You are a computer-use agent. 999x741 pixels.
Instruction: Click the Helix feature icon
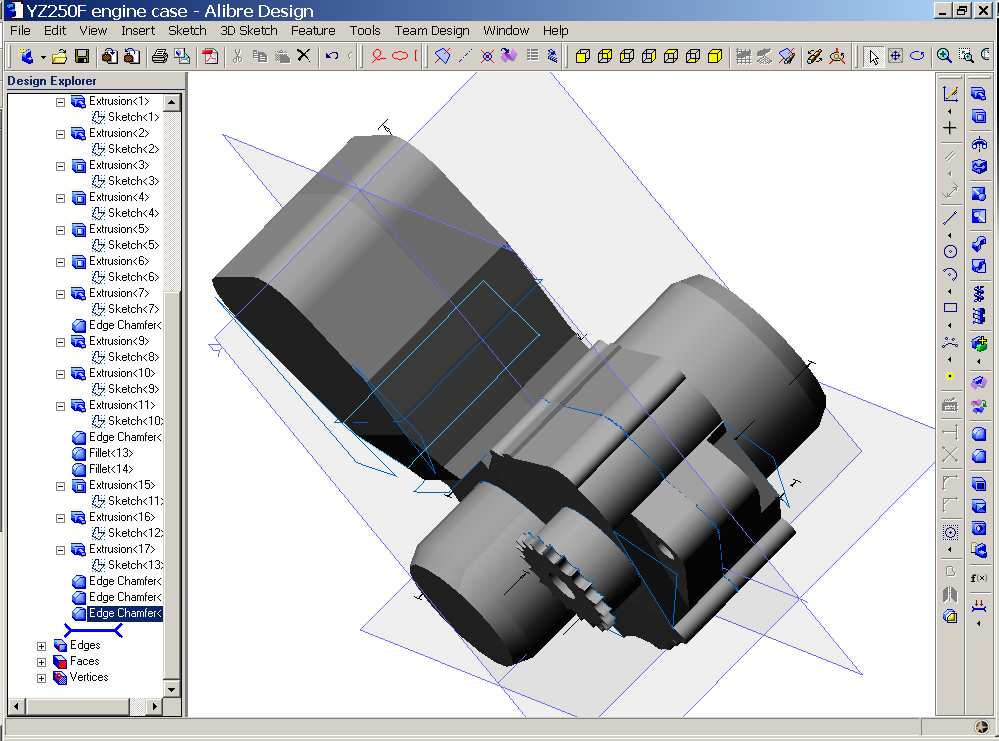[979, 294]
